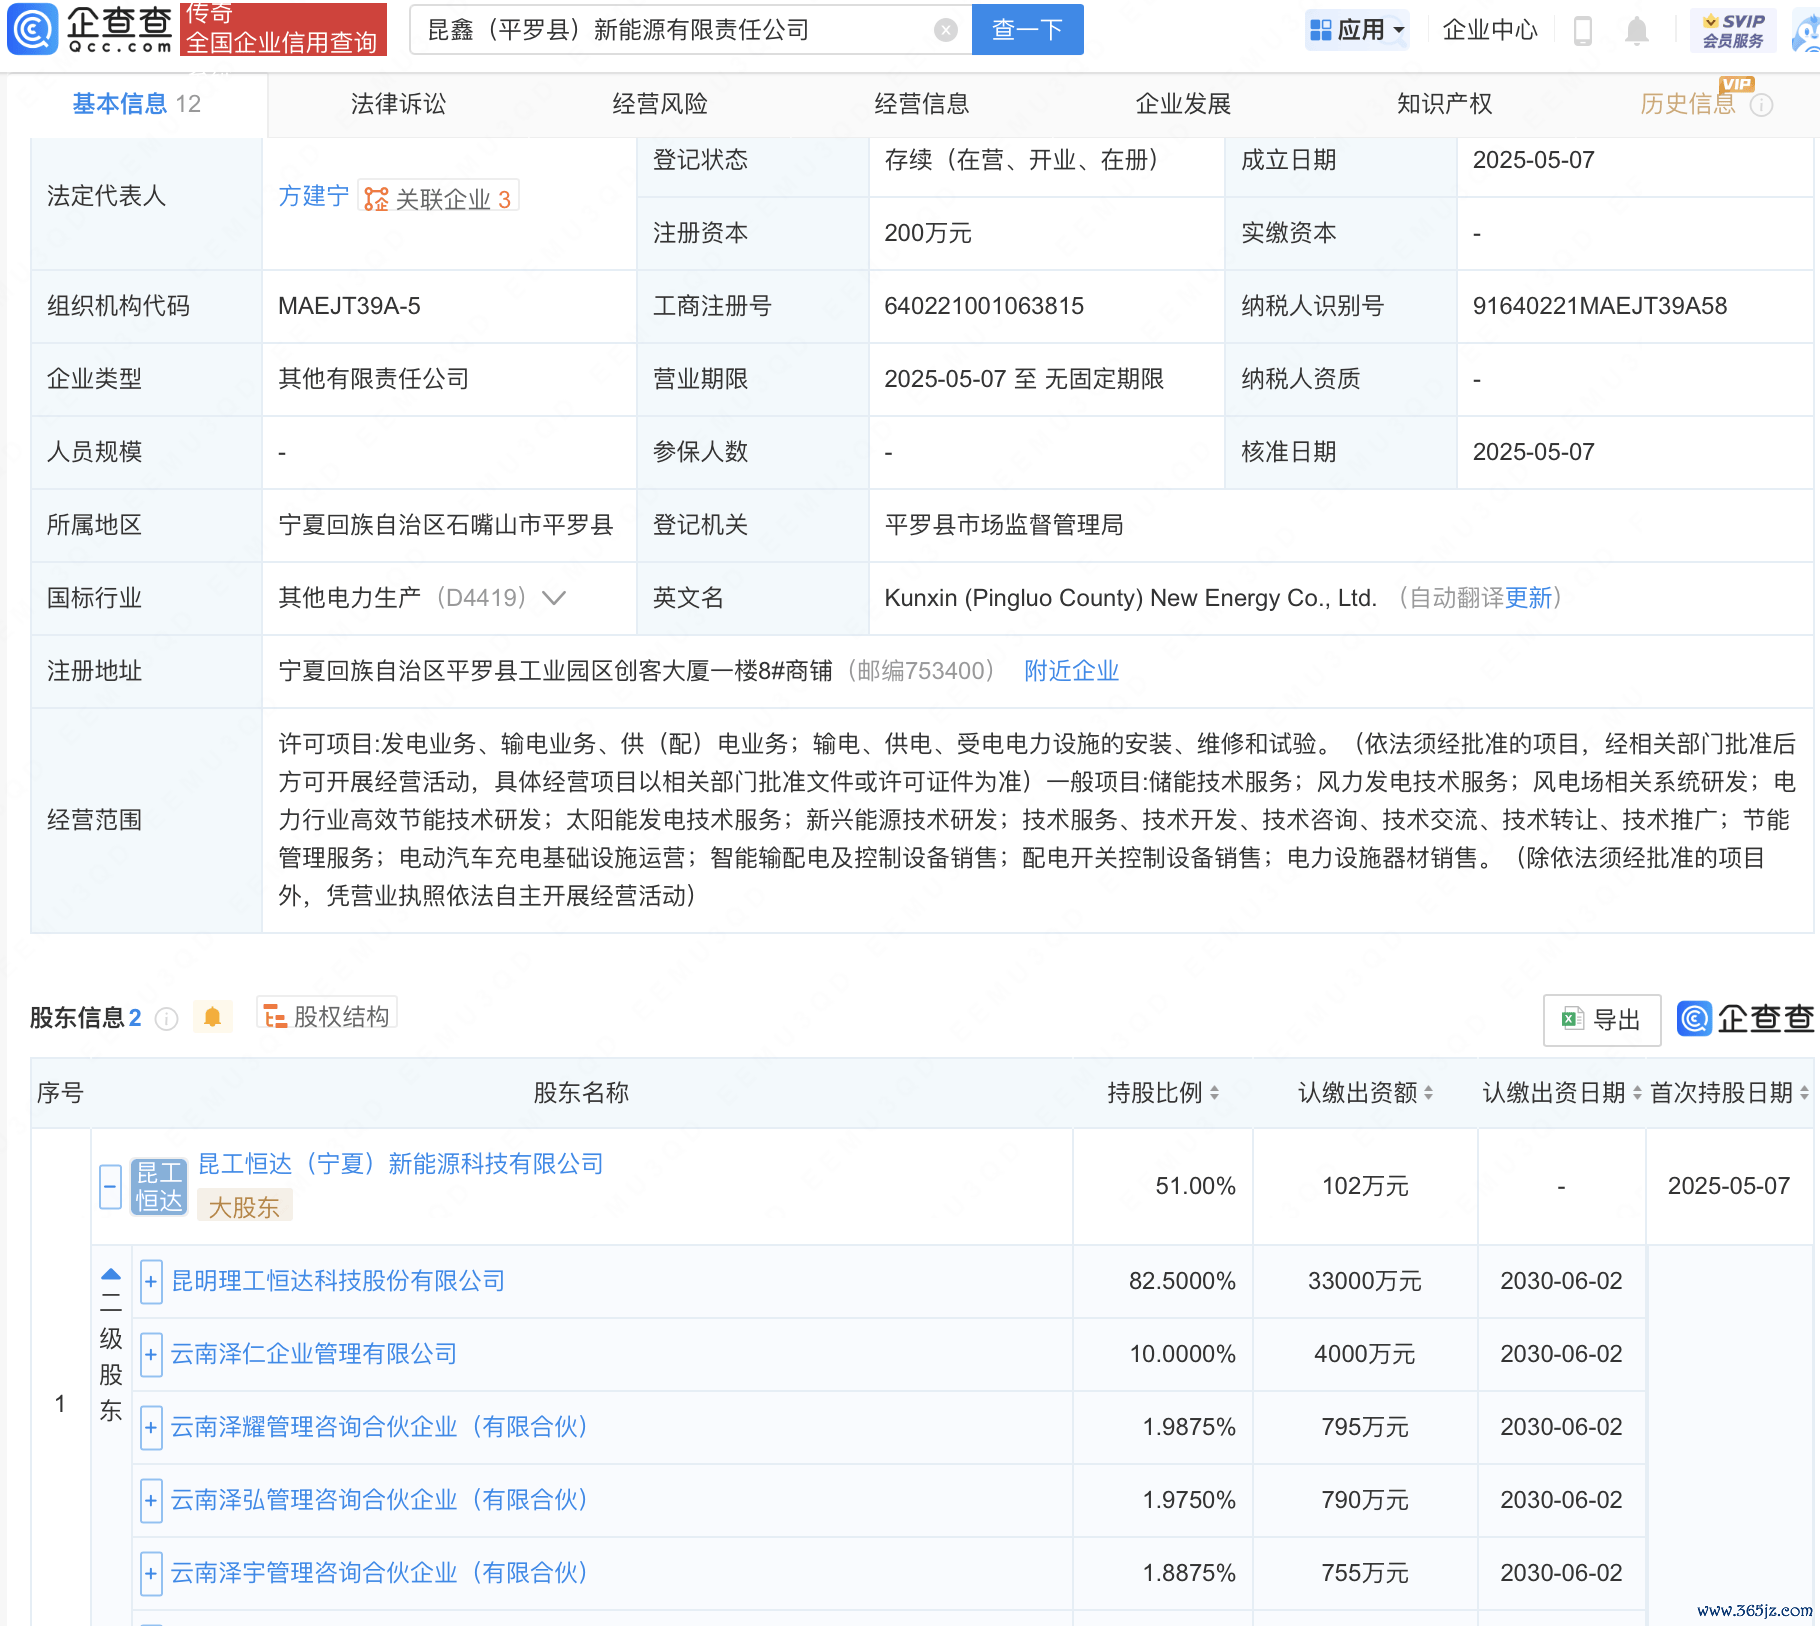Expand the industry classification chevron
1820x1626 pixels.
[553, 598]
